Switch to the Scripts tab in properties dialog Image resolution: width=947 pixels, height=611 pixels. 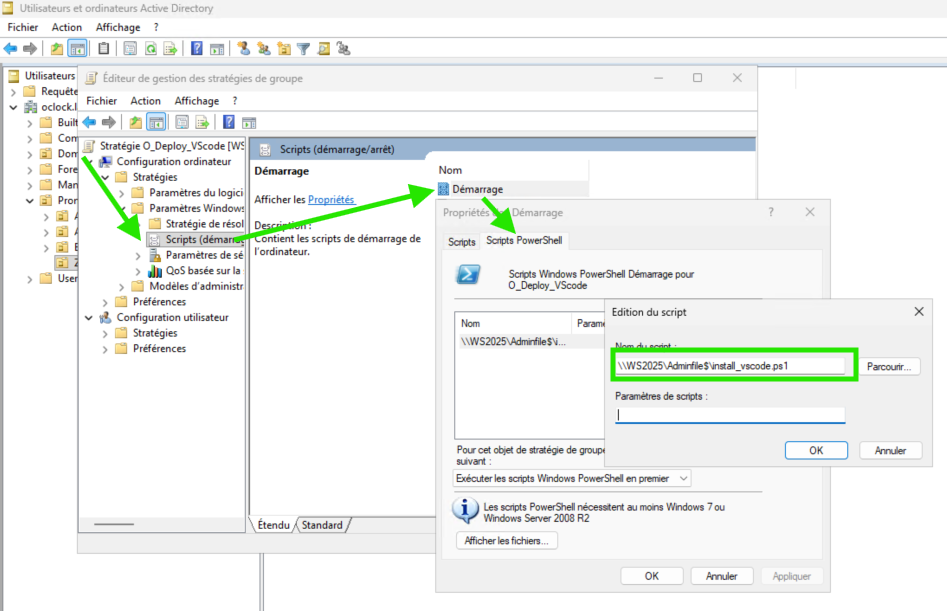click(462, 242)
